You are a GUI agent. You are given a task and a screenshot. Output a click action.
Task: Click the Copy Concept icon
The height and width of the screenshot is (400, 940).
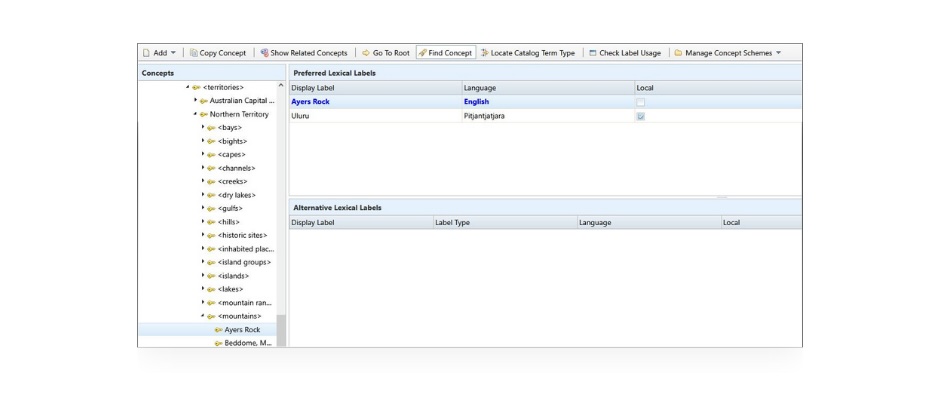194,53
